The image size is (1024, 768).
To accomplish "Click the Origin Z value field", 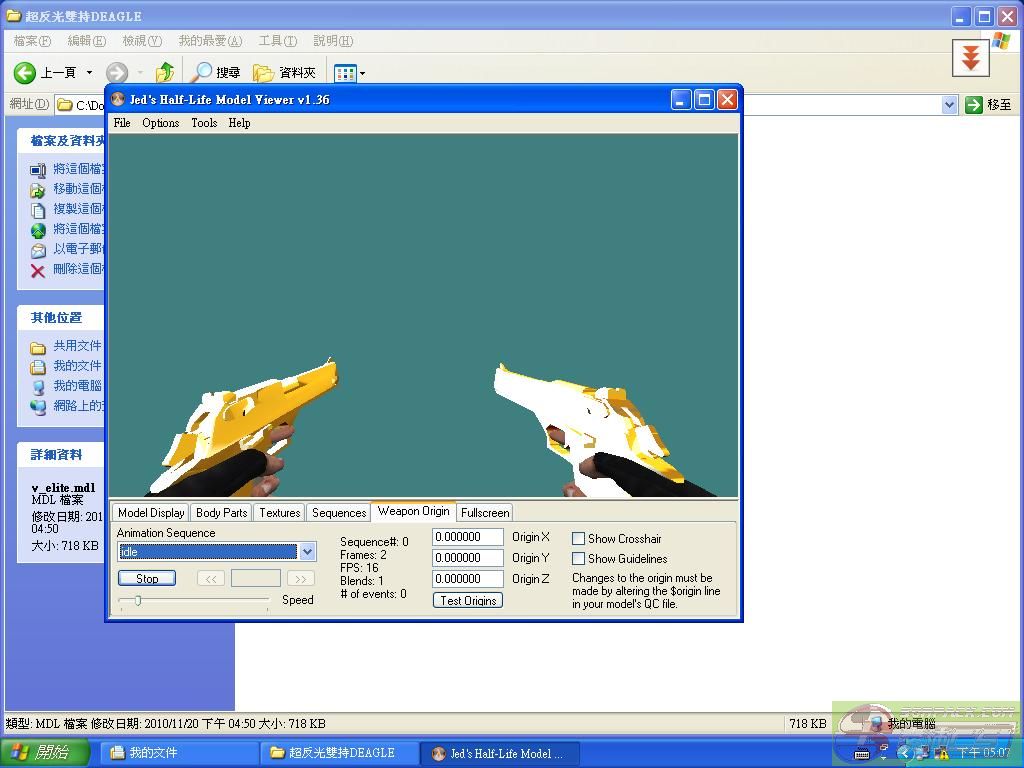I will point(468,579).
